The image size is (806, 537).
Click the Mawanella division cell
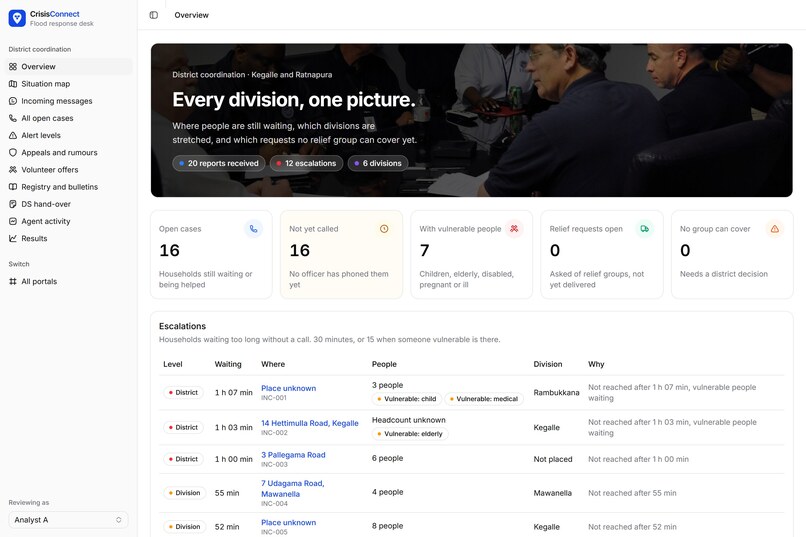point(552,493)
